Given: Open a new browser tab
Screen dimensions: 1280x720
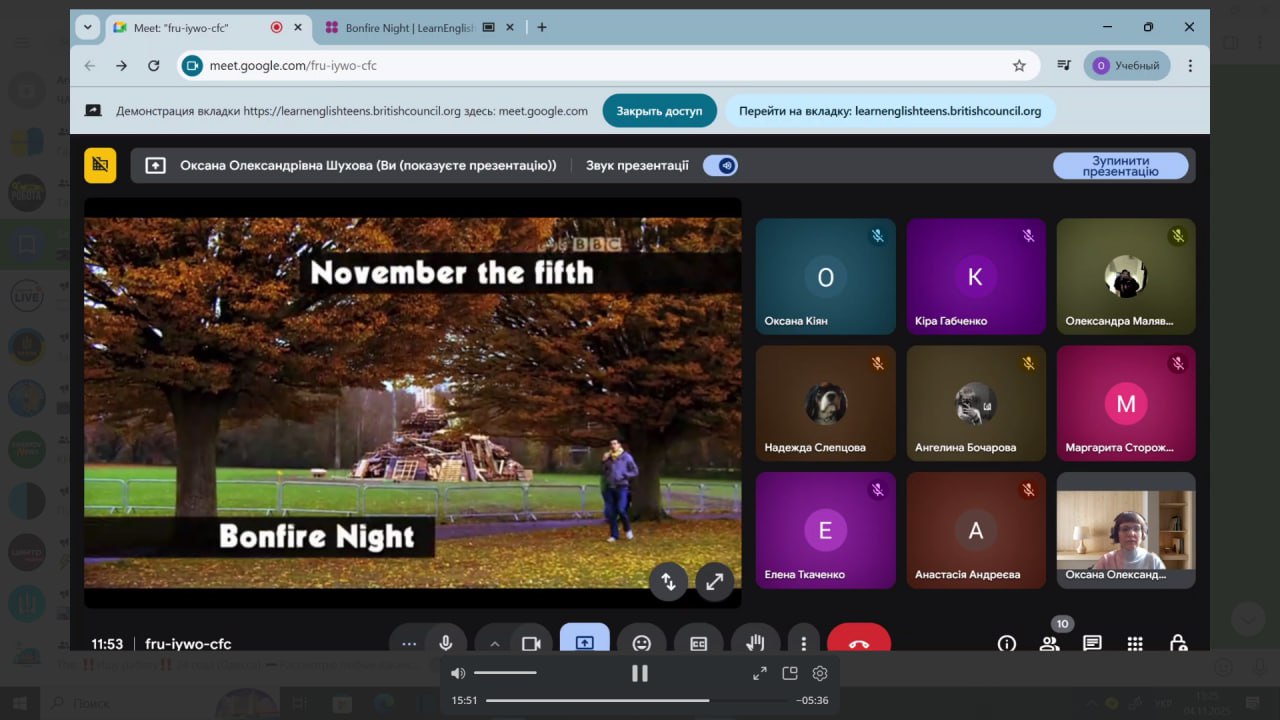Looking at the screenshot, I should 542,28.
